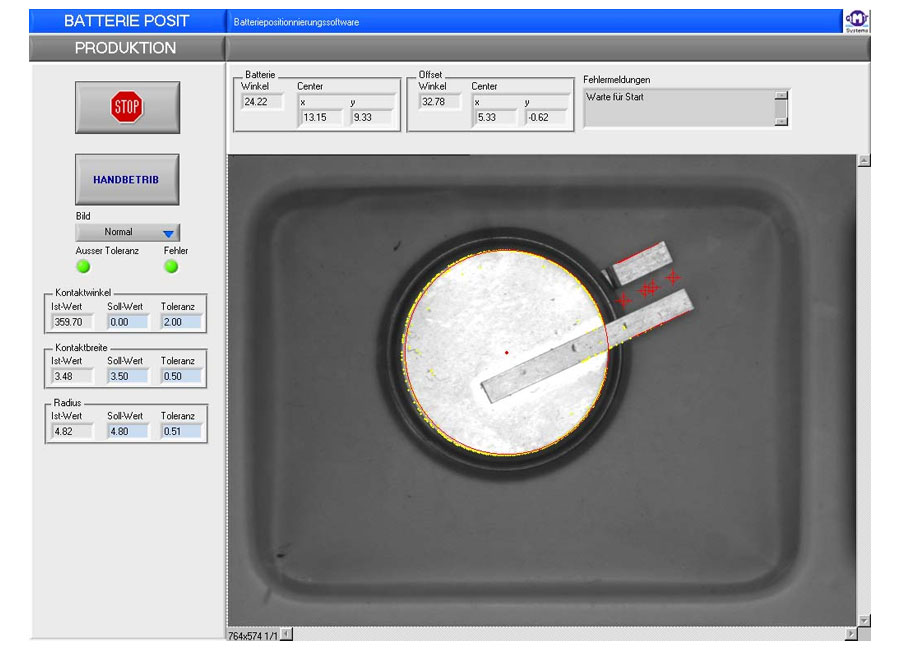Click the Fehler green indicator light
The height and width of the screenshot is (650, 900).
[171, 266]
